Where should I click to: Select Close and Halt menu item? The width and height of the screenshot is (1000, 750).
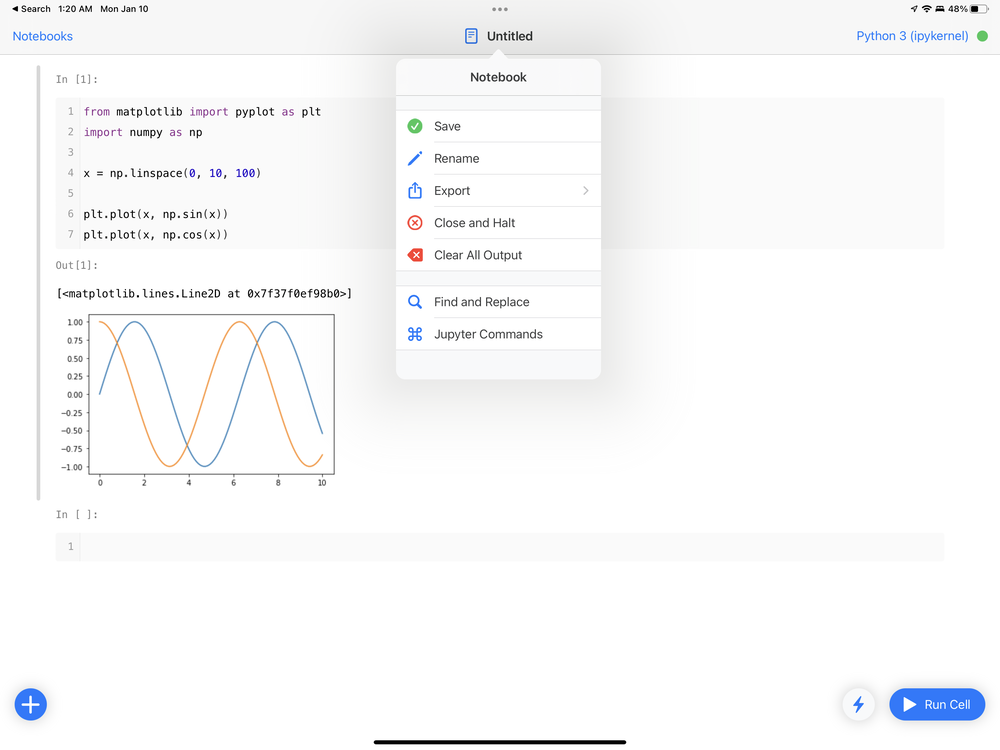pyautogui.click(x=498, y=223)
